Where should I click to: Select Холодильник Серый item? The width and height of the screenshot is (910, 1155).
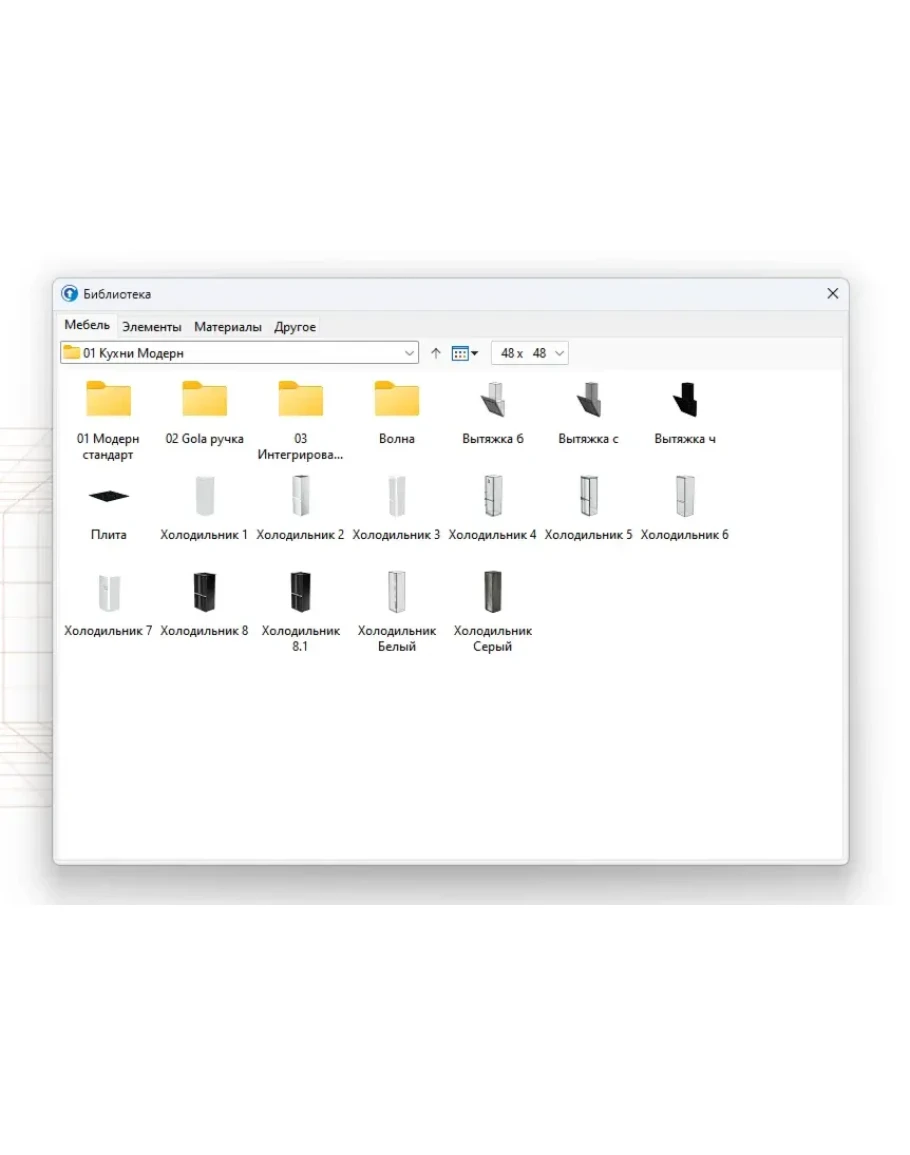(x=492, y=592)
